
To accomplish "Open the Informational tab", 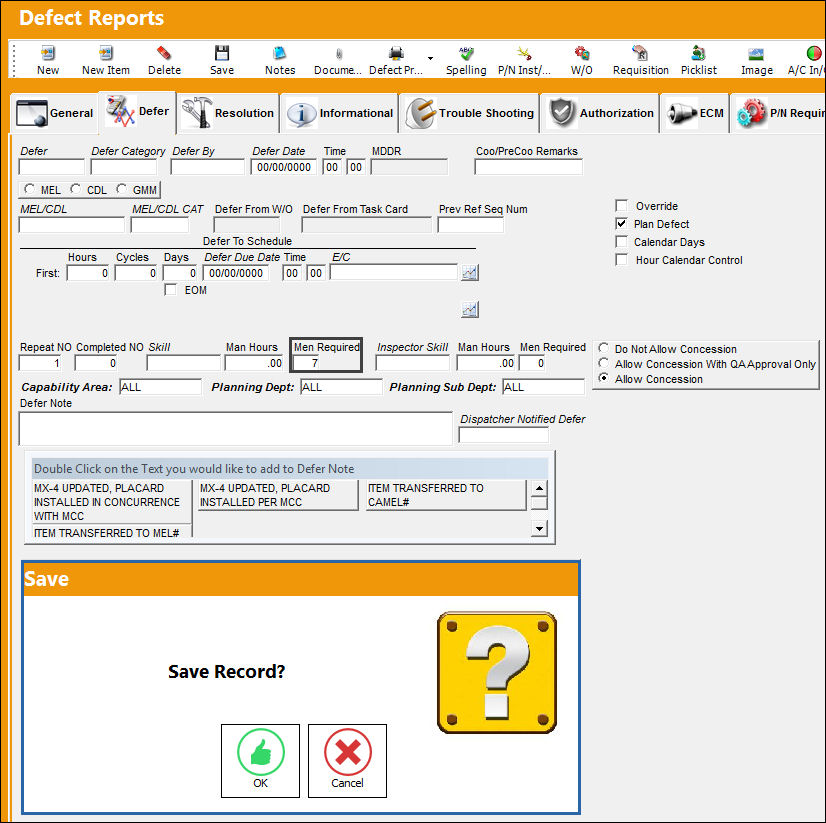I will [x=340, y=113].
